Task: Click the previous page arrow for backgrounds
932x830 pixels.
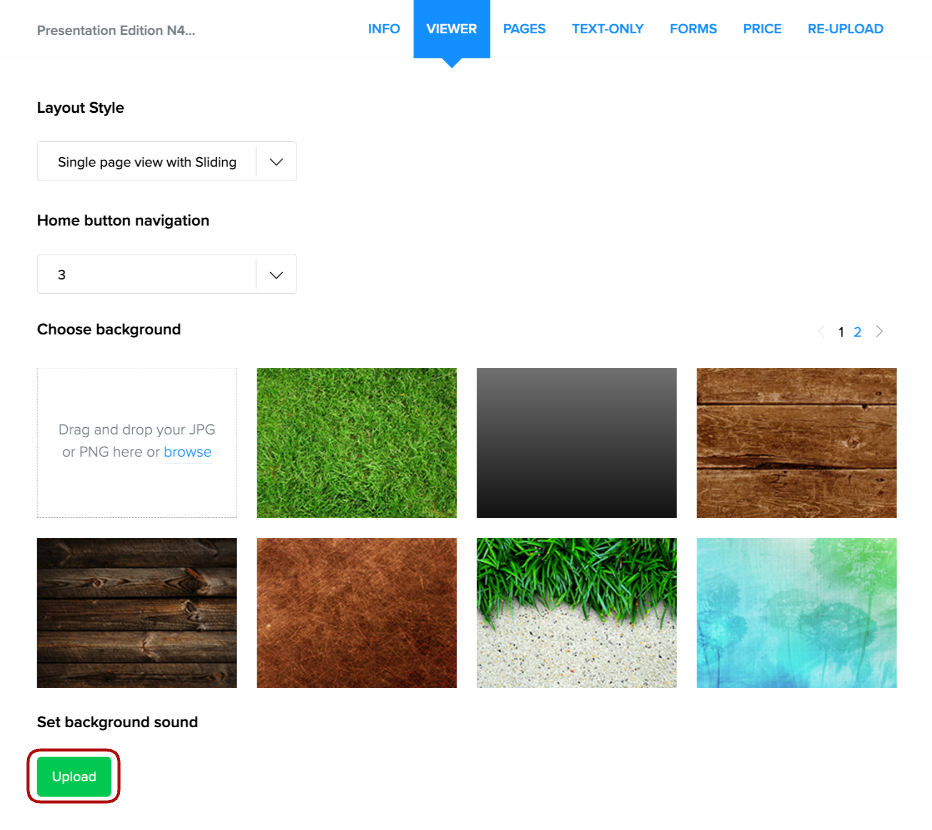Action: (821, 332)
